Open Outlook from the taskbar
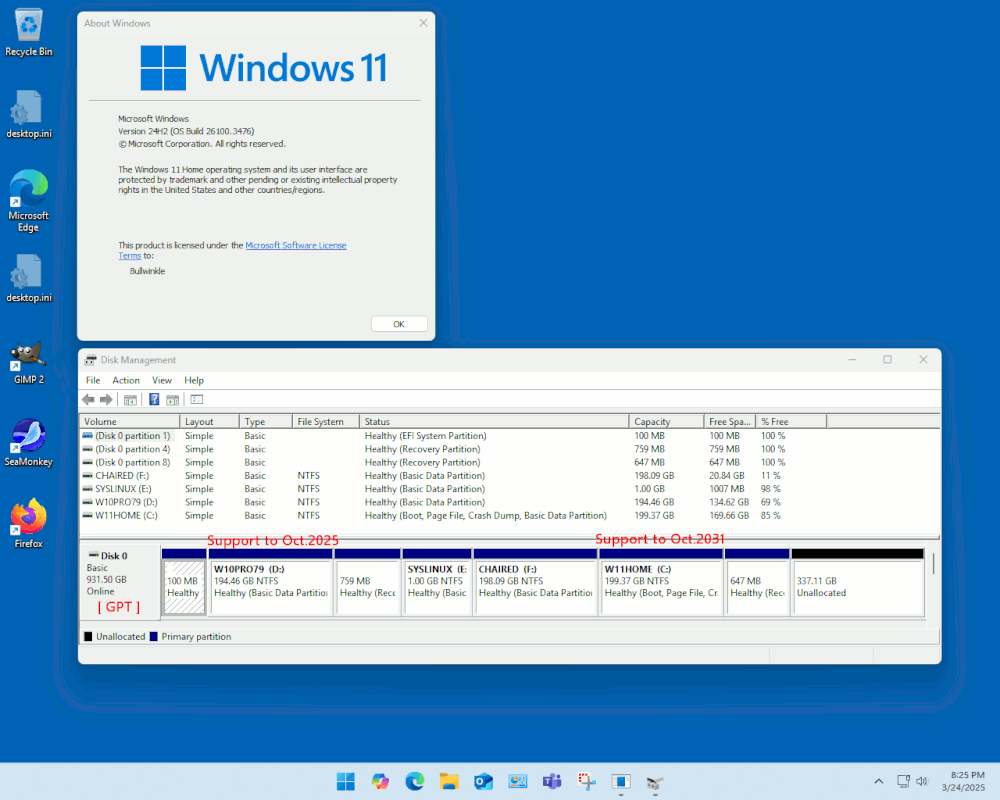 (x=483, y=781)
